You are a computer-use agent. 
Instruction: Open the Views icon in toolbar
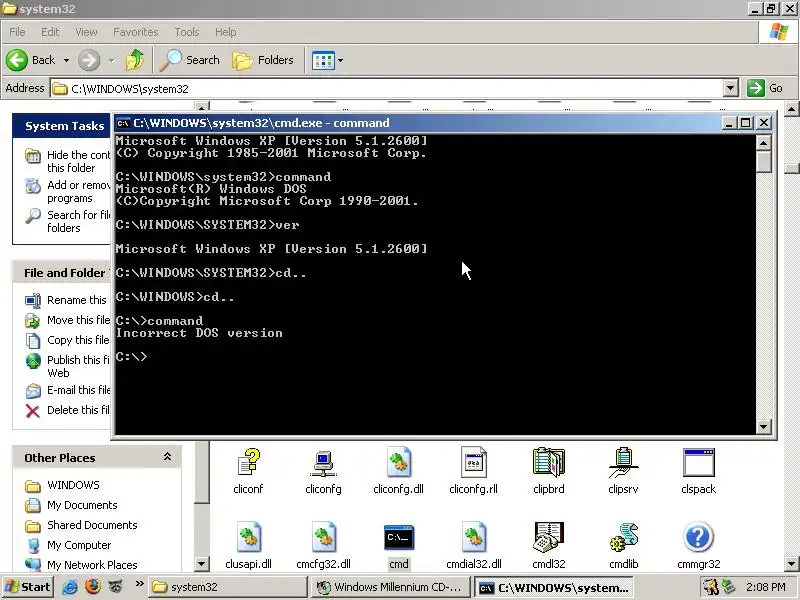323,61
